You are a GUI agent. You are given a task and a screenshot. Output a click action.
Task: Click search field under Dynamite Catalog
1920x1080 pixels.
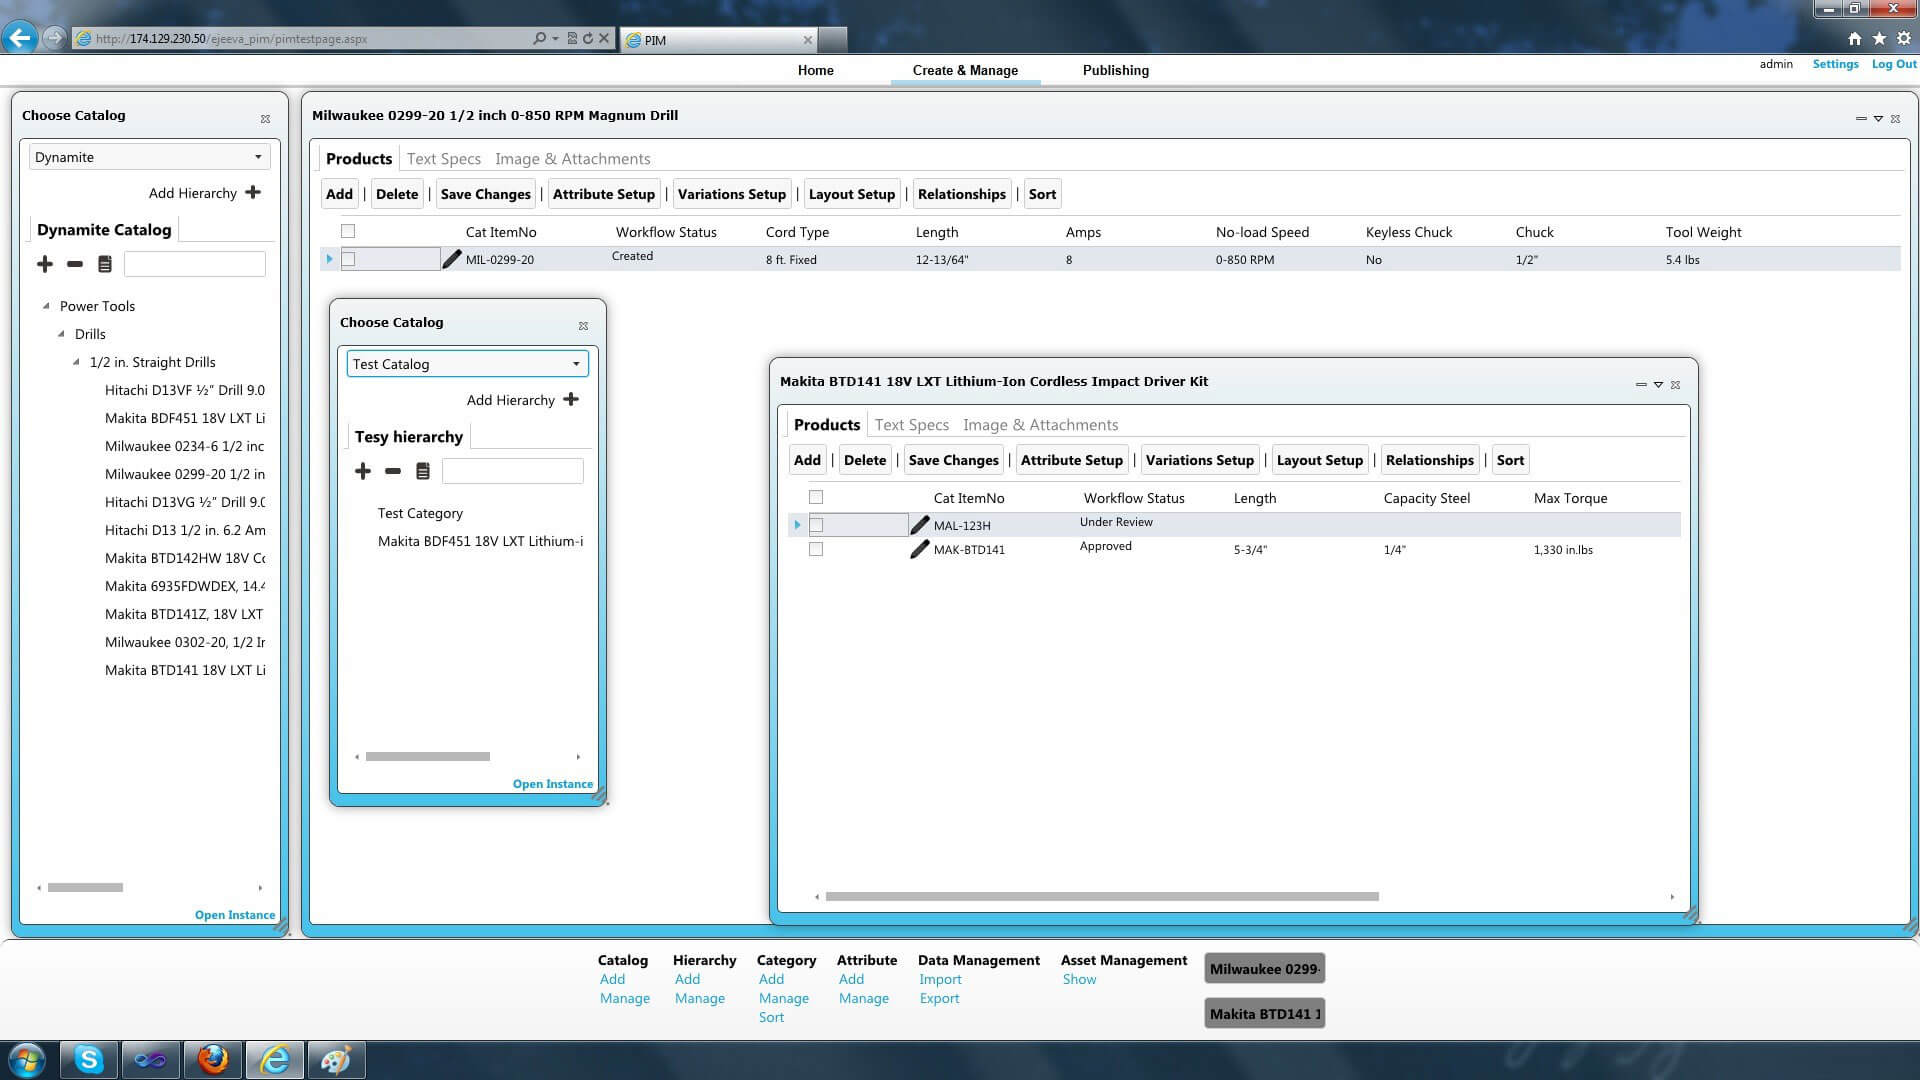click(x=195, y=264)
